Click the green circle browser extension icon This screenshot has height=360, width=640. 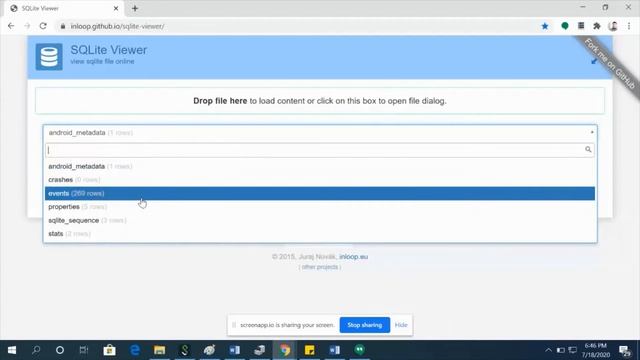tap(565, 26)
